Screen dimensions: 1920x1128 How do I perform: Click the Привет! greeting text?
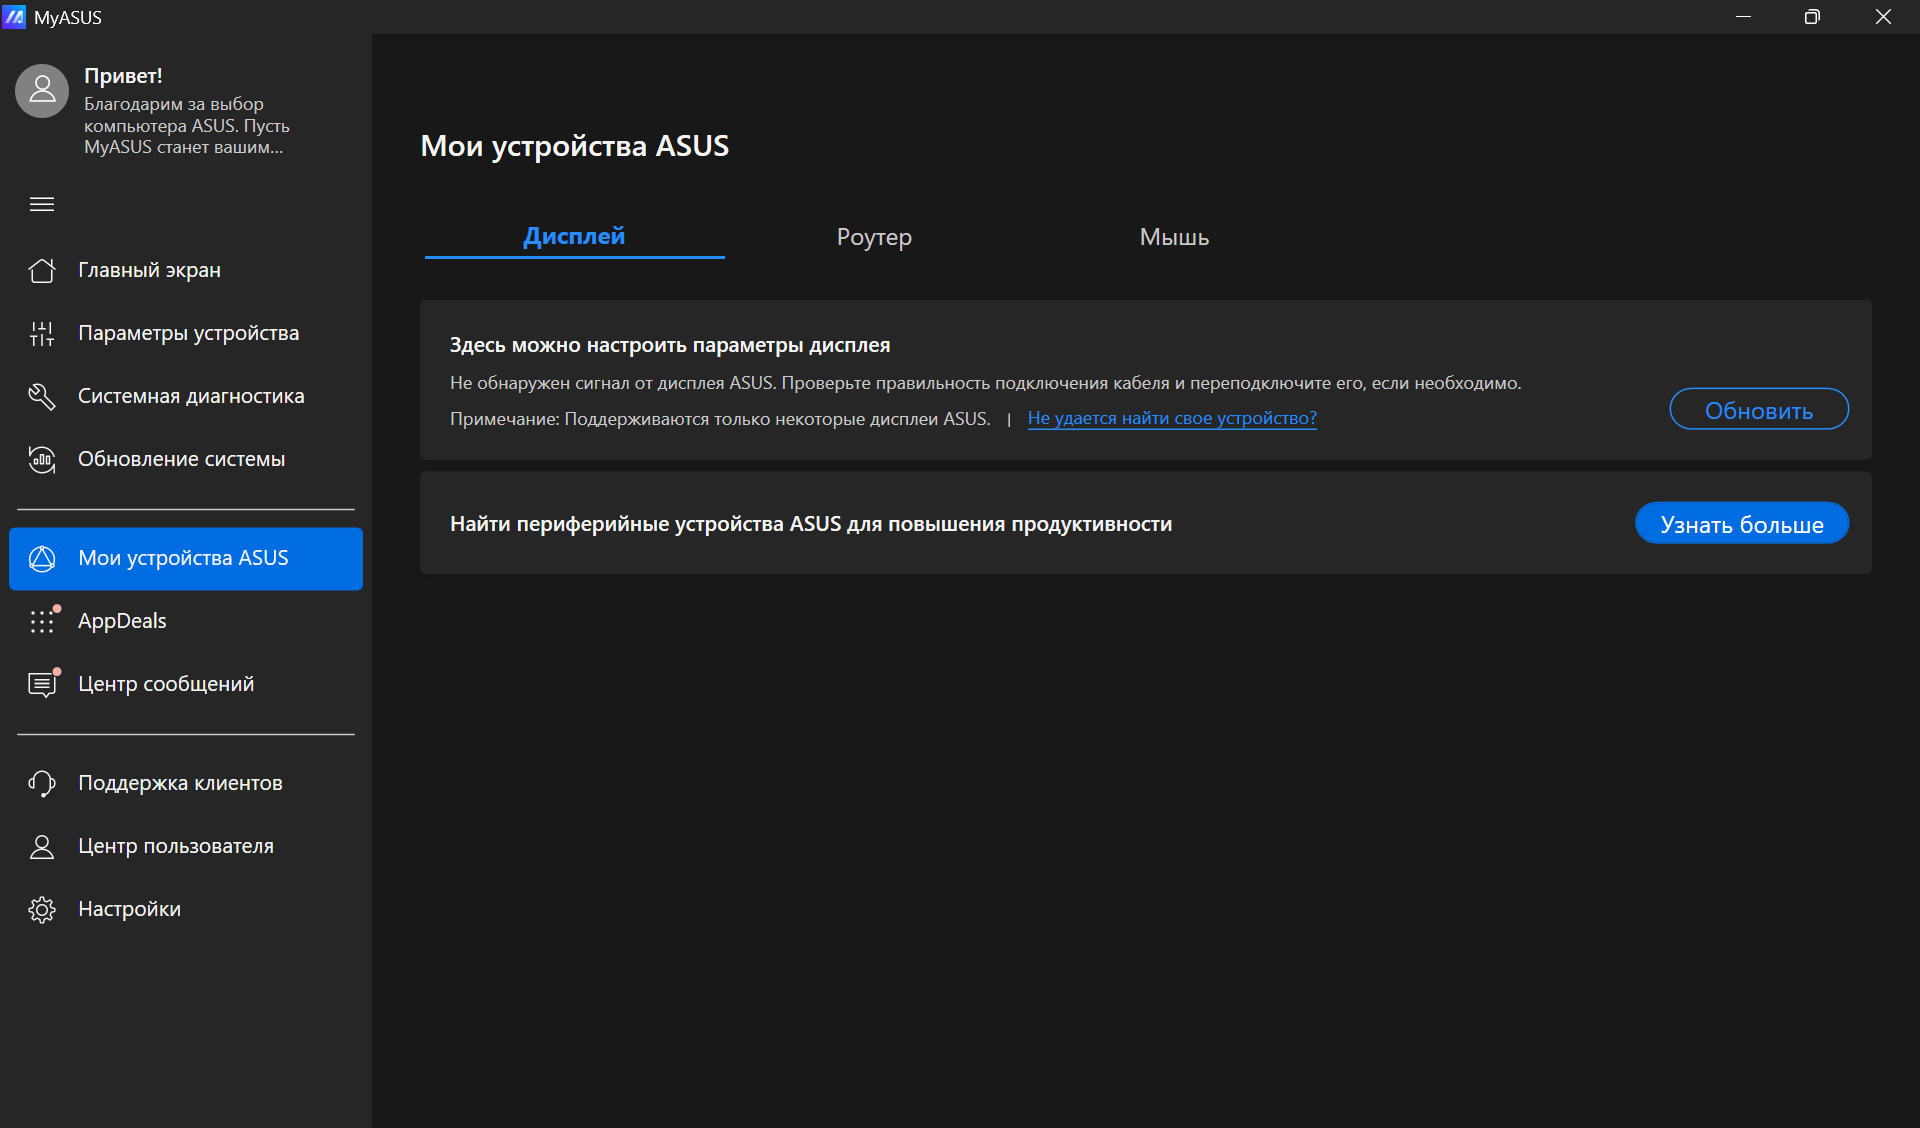123,76
